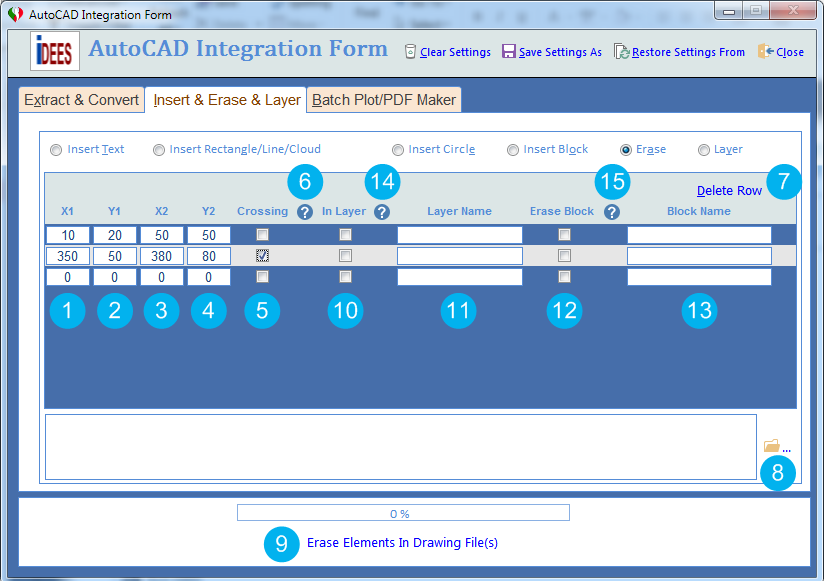The width and height of the screenshot is (824, 581).
Task: Check In Layer box in row starting 10
Action: tap(345, 234)
